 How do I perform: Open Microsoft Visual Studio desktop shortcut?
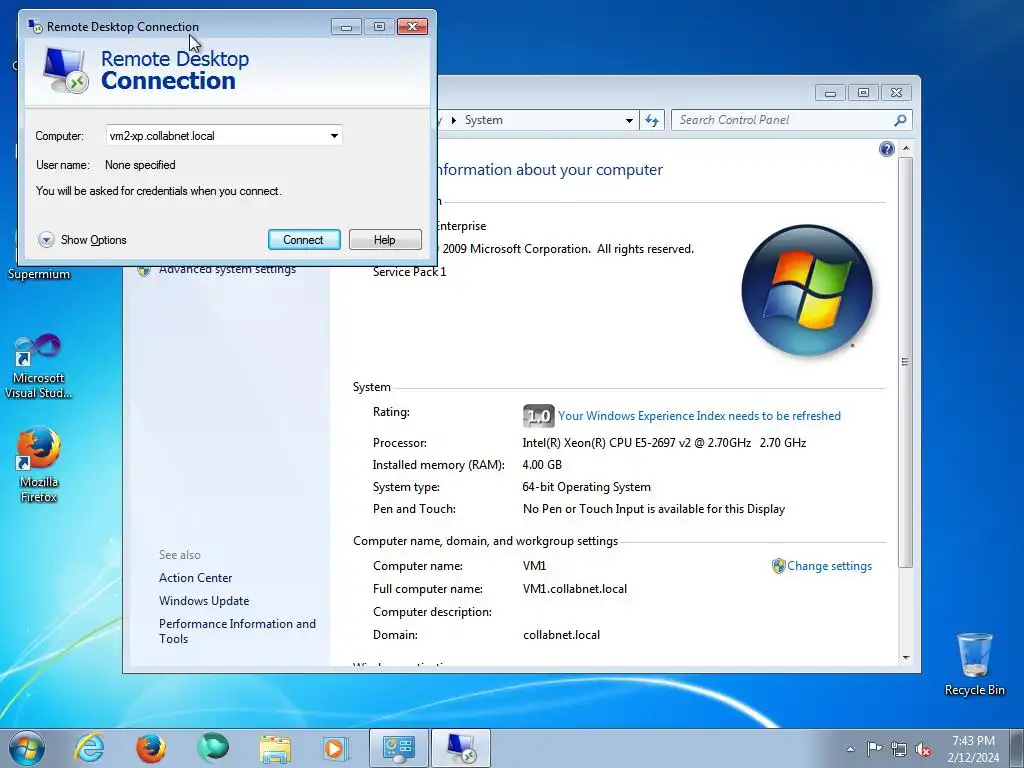point(39,366)
